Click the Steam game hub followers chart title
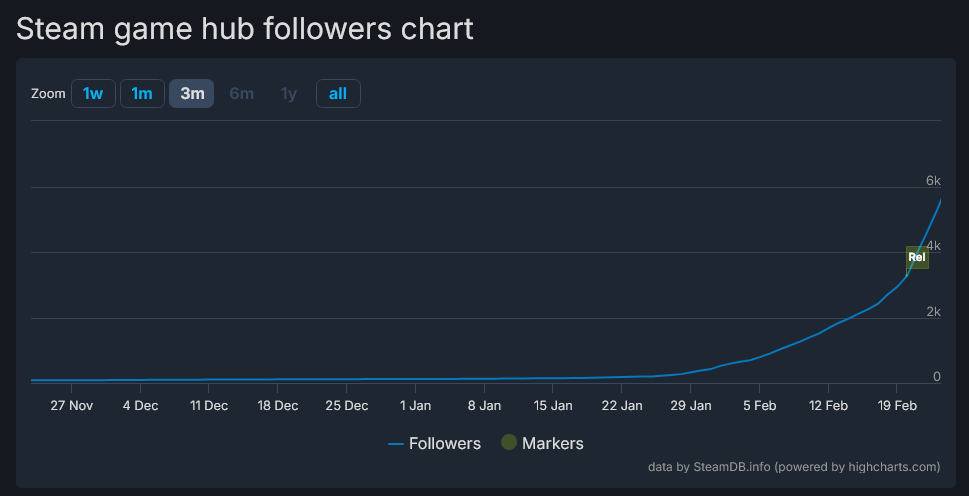The height and width of the screenshot is (496, 969). pos(245,28)
